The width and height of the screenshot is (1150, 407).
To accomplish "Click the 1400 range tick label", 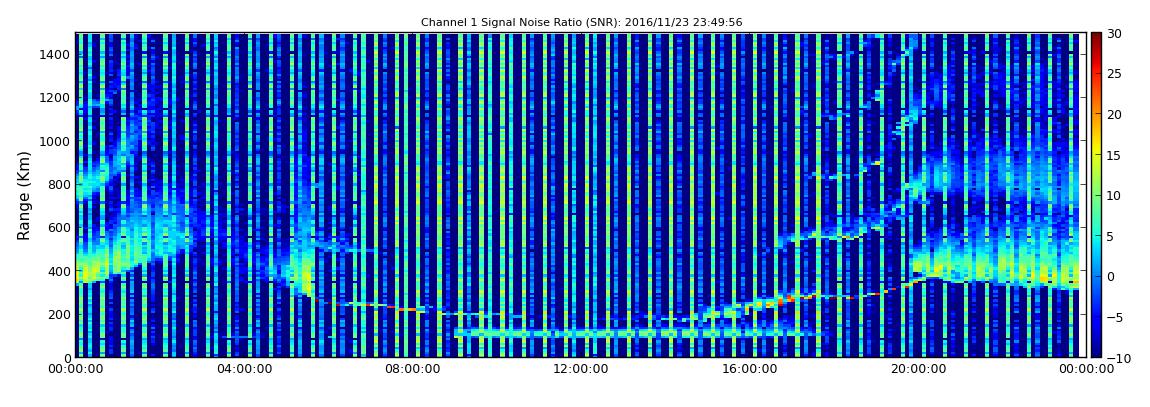I will [x=56, y=54].
